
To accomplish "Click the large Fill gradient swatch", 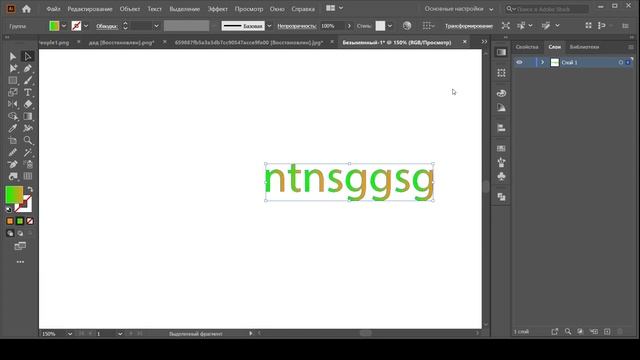I will click(14, 195).
